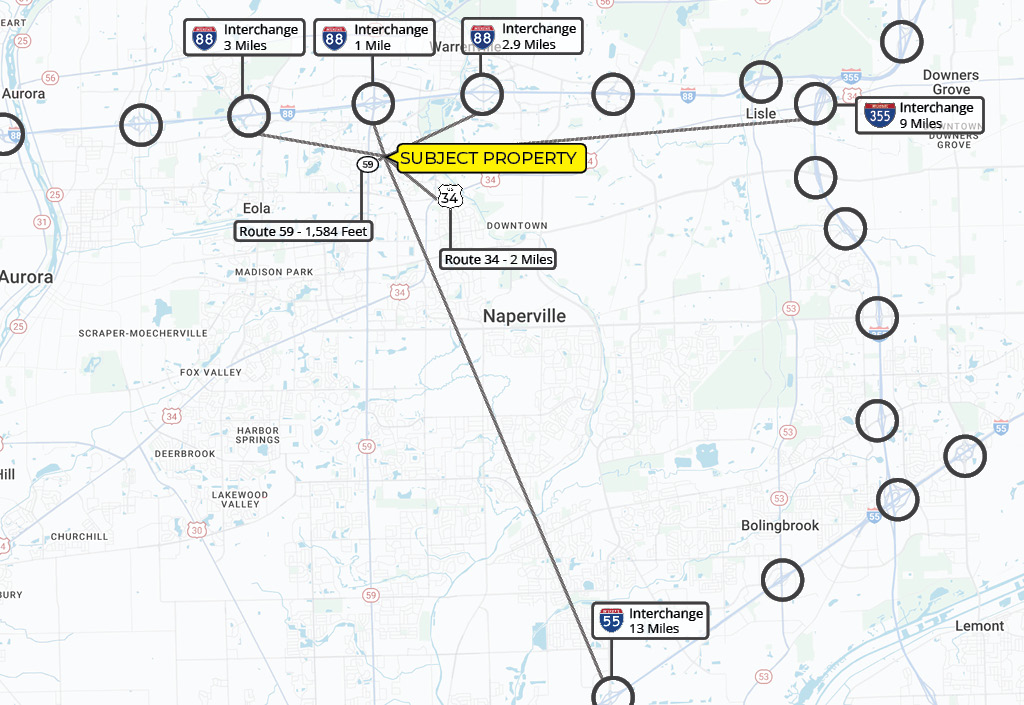Select the interchange circle below the 1 Mile label
The height and width of the screenshot is (705, 1024).
click(x=374, y=103)
